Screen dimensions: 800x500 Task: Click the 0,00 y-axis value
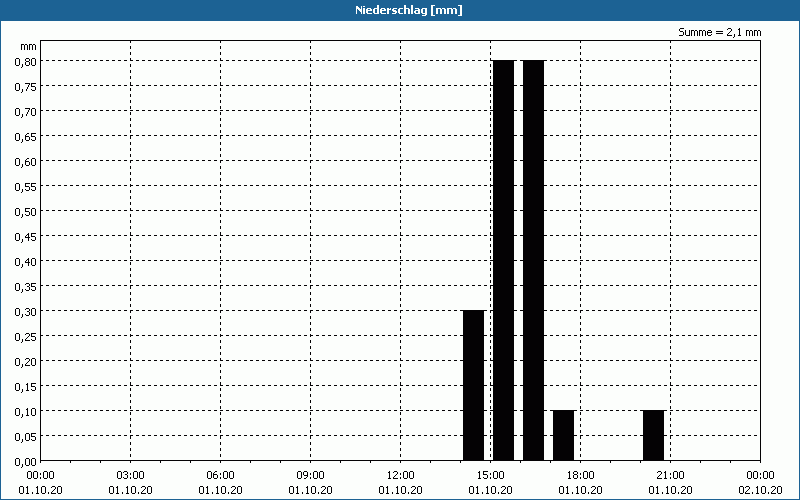(x=26, y=462)
